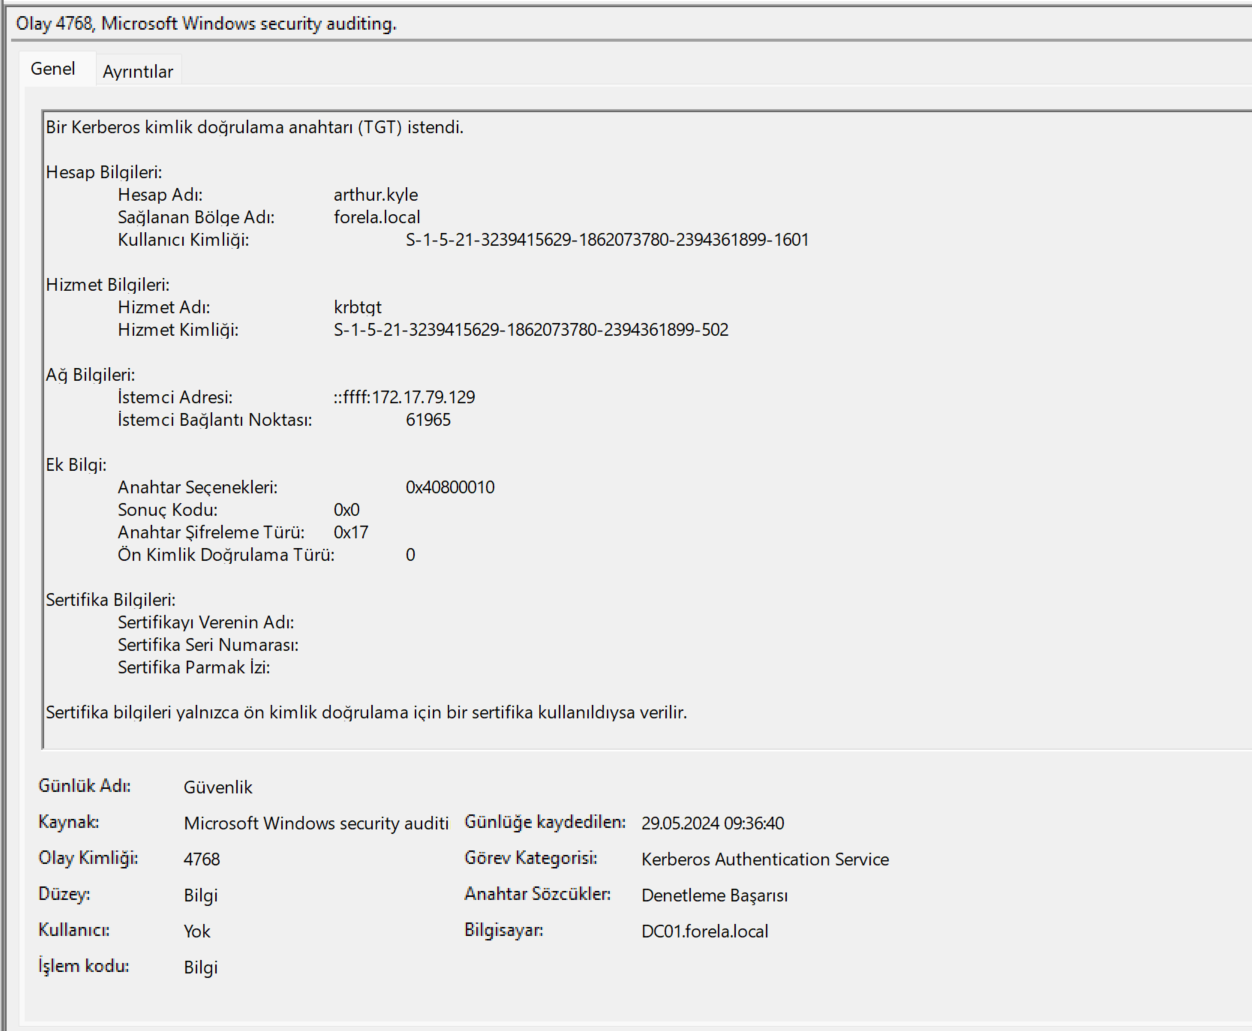Click the encryption type value 0x17

351,532
